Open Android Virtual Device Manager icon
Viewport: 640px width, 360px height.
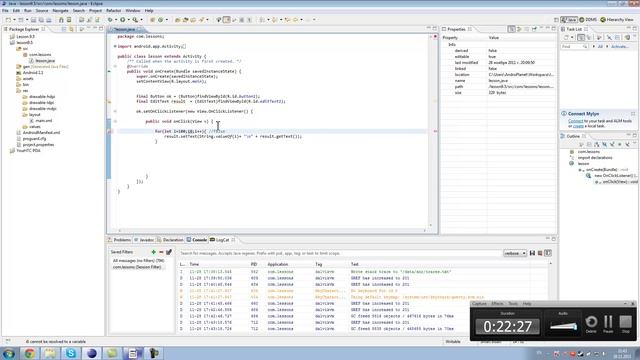(69, 20)
